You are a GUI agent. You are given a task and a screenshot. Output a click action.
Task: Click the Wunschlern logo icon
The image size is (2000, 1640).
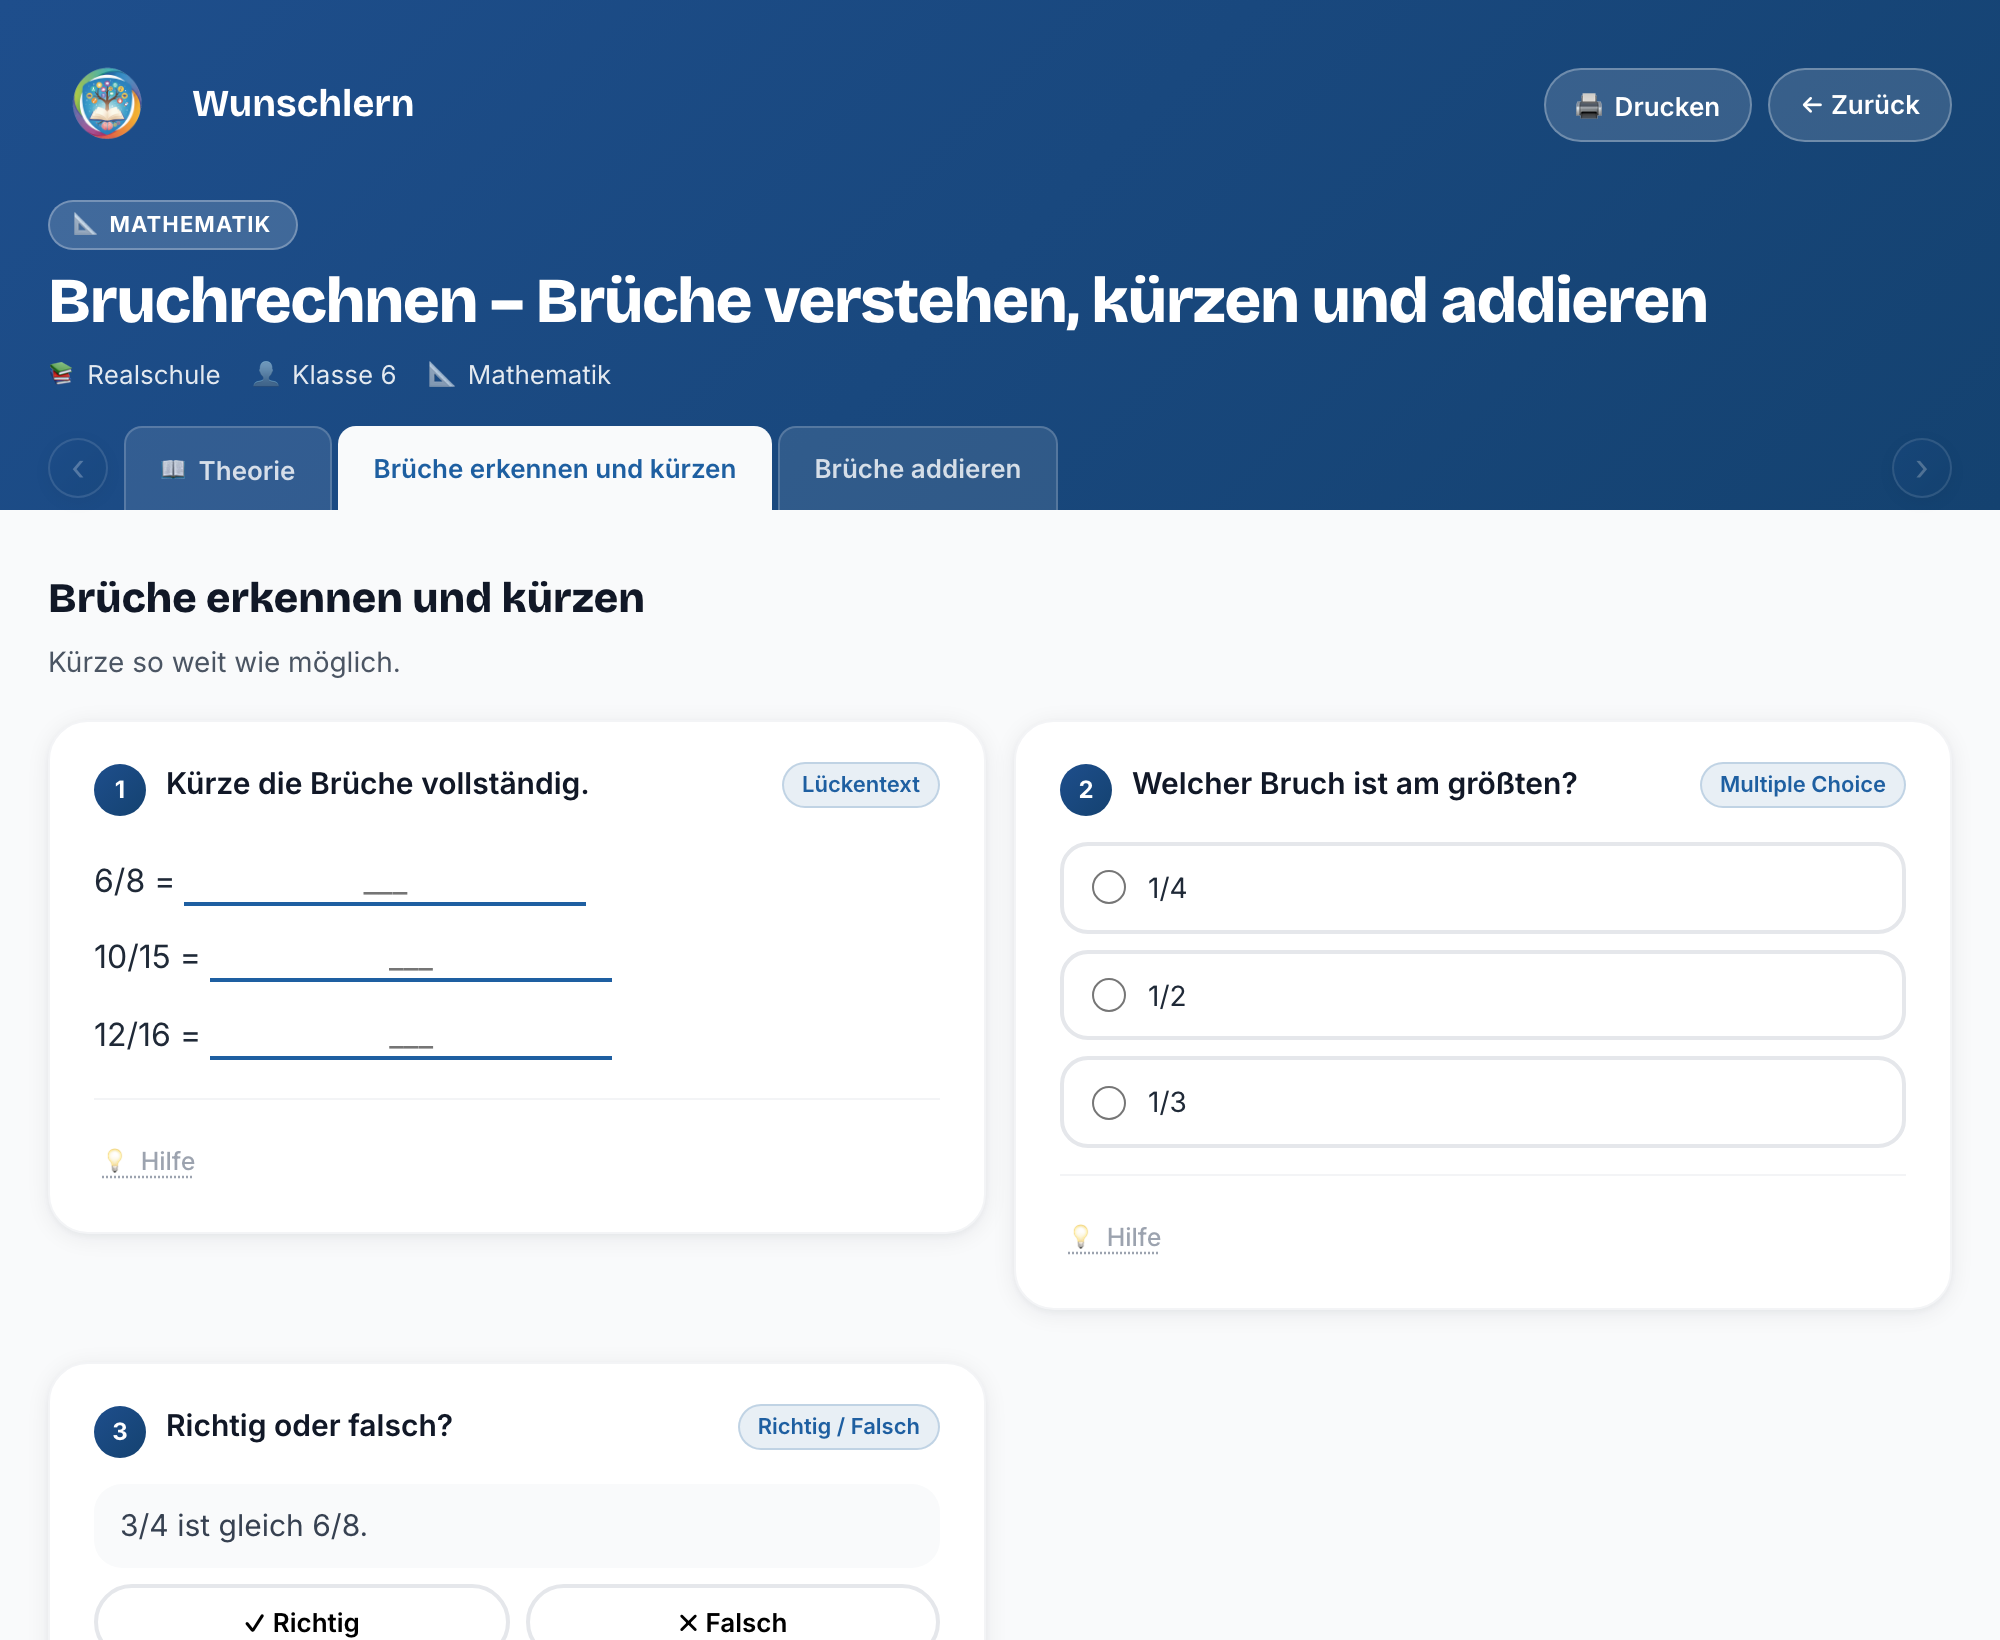pos(107,103)
